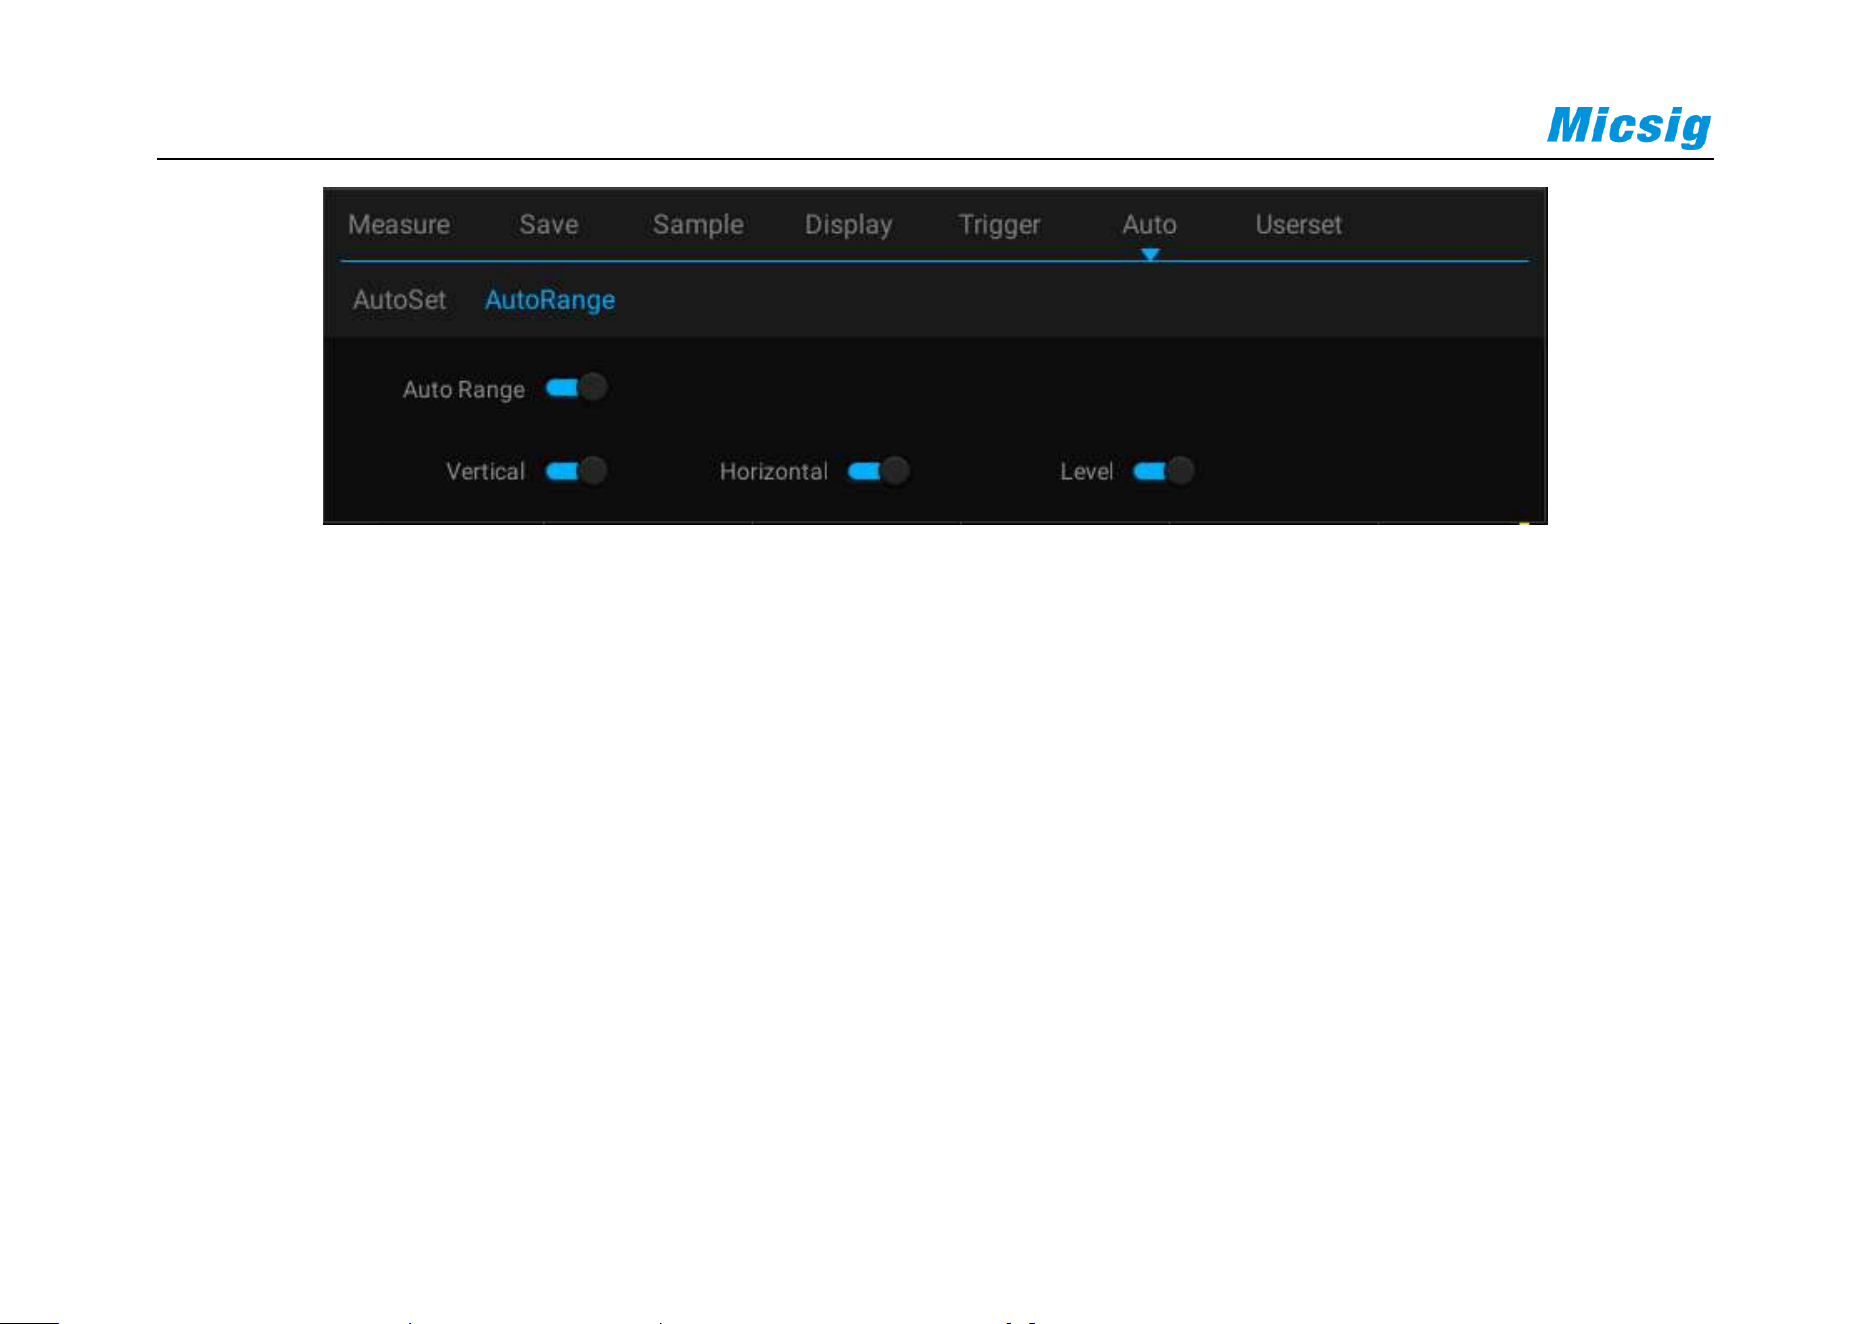Toggle the Auto Range switch

(x=576, y=388)
